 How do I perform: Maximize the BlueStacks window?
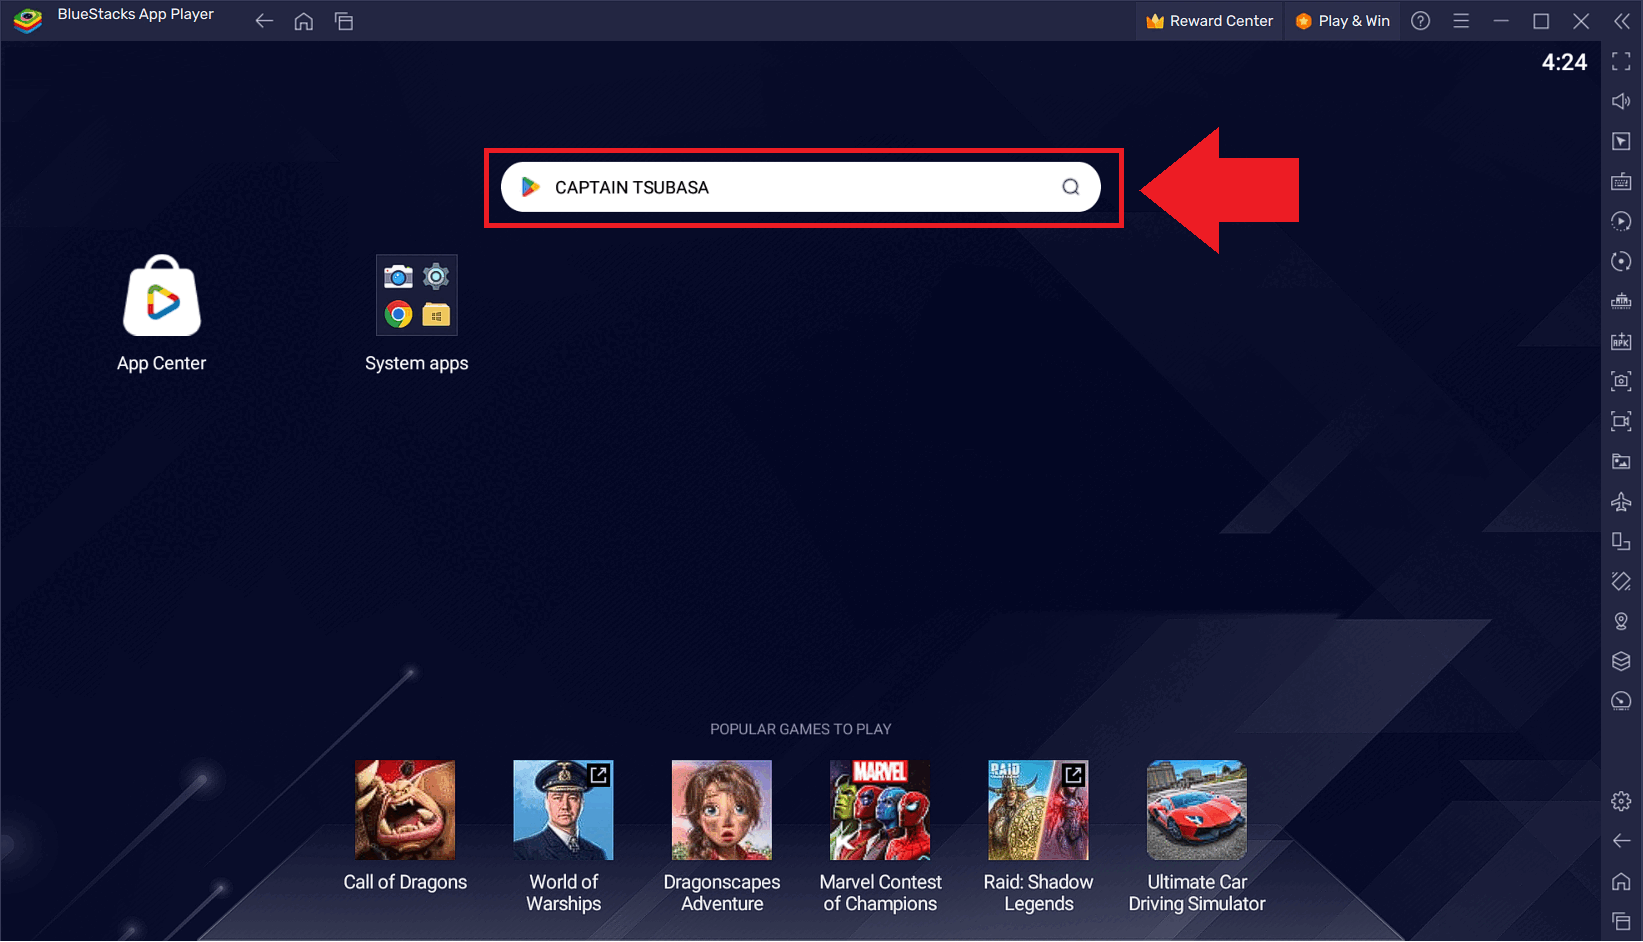(1541, 21)
